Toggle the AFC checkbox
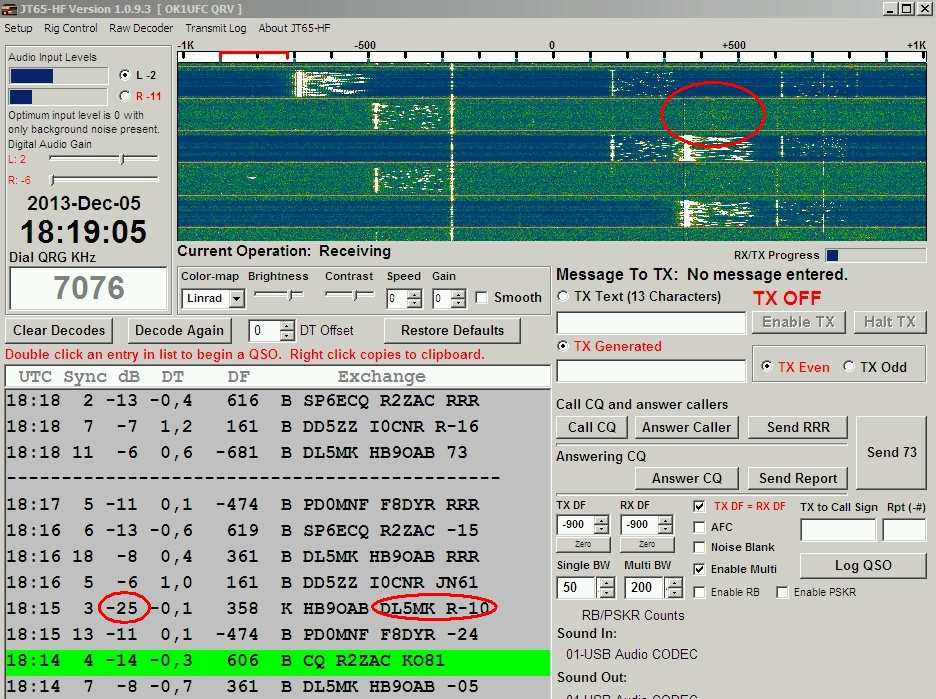 coord(700,527)
